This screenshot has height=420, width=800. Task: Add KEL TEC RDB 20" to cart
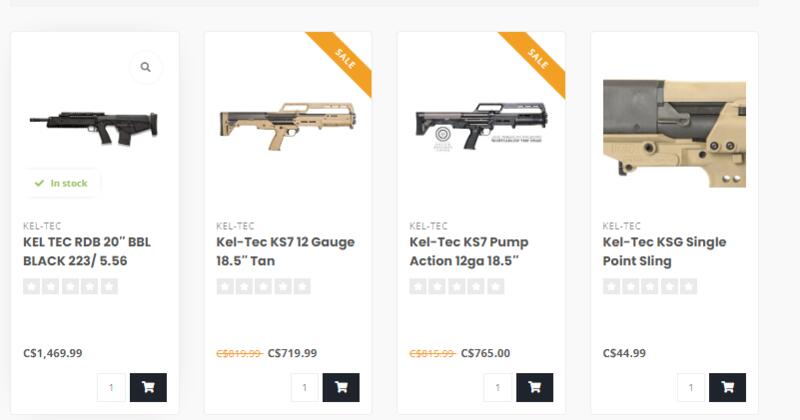click(x=148, y=387)
